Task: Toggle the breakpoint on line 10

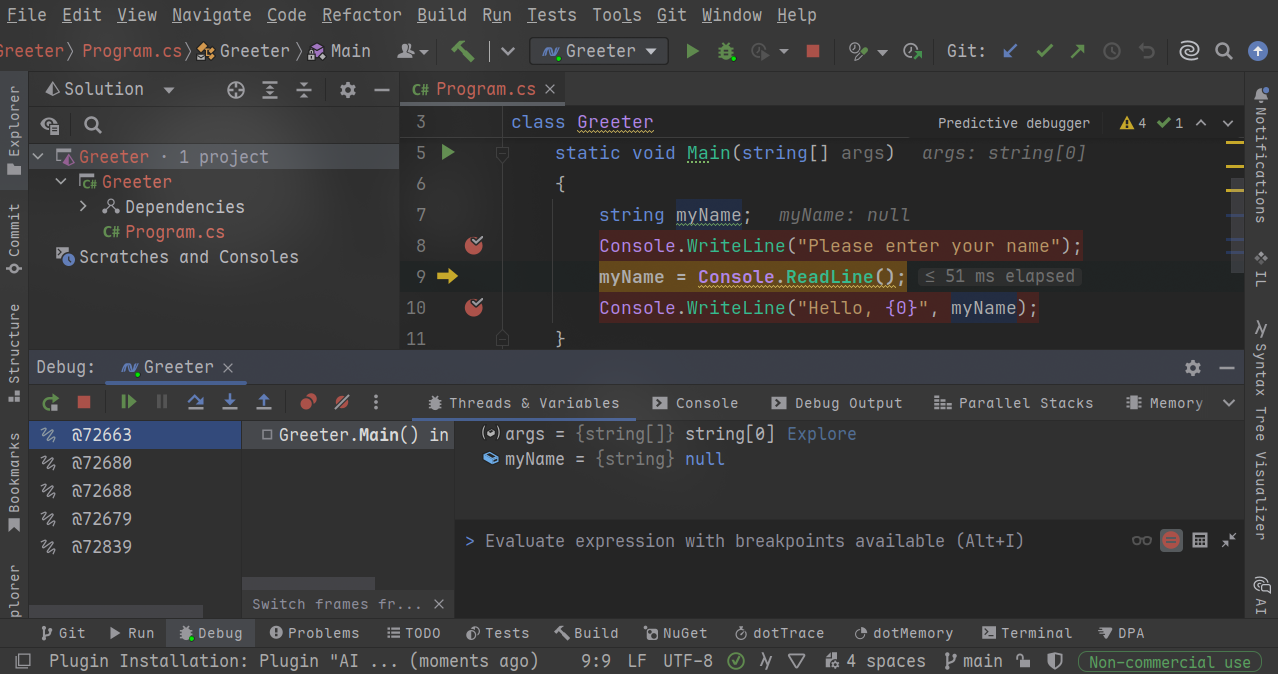Action: (x=474, y=308)
